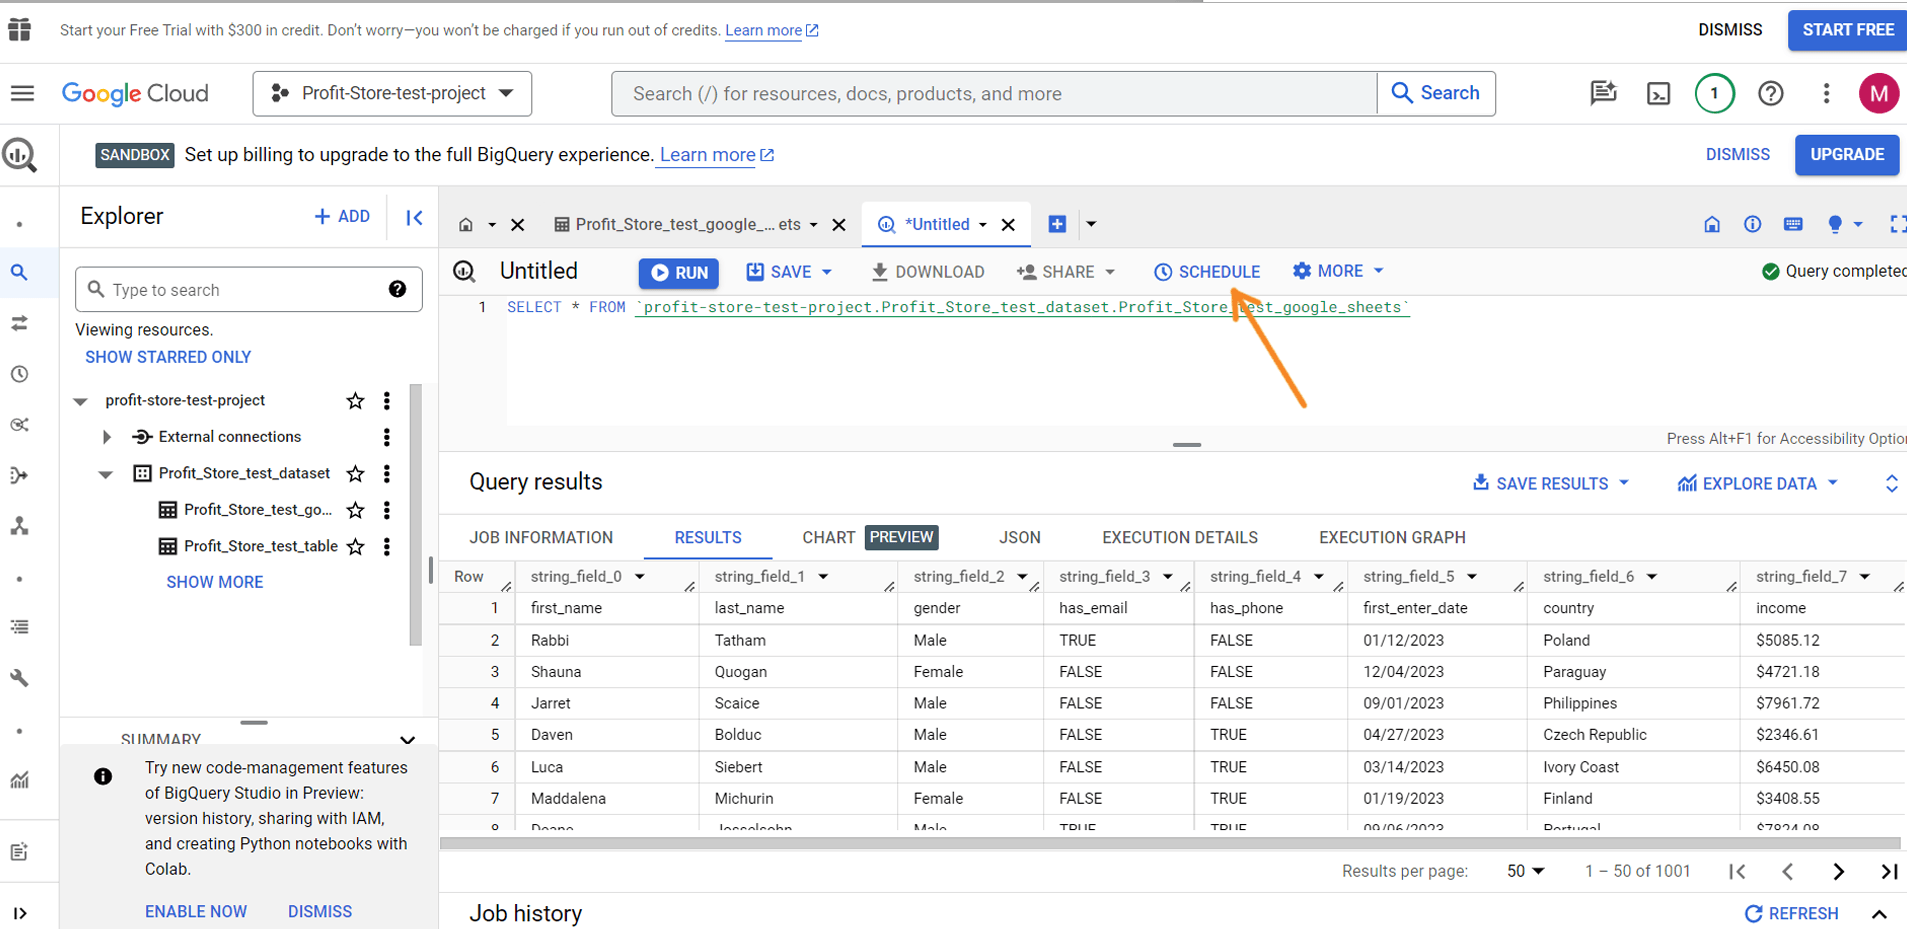Open keyboard shortcuts icon
The height and width of the screenshot is (929, 1907).
click(x=1793, y=224)
